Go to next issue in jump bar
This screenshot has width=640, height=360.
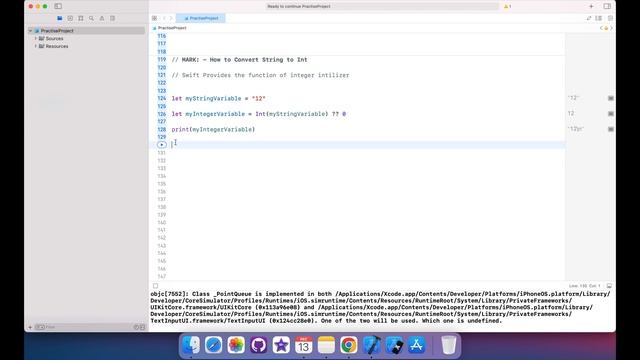click(611, 28)
